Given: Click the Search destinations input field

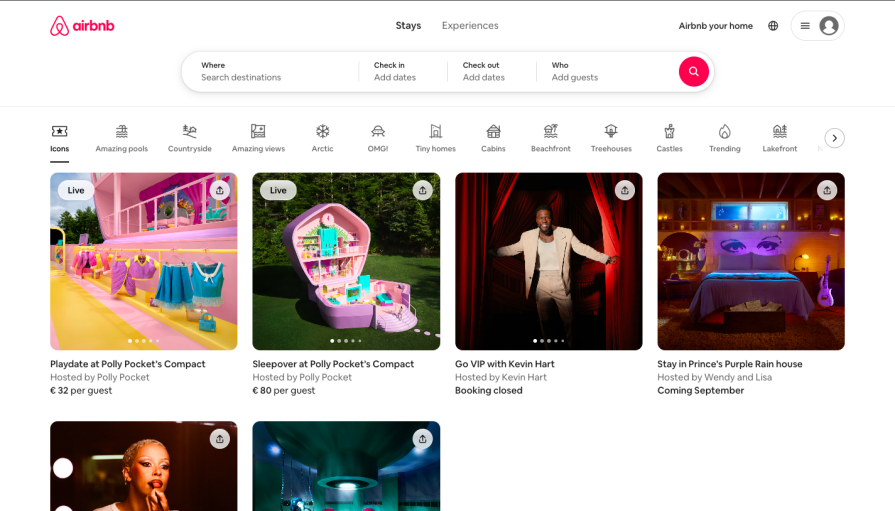Looking at the screenshot, I should pyautogui.click(x=270, y=77).
